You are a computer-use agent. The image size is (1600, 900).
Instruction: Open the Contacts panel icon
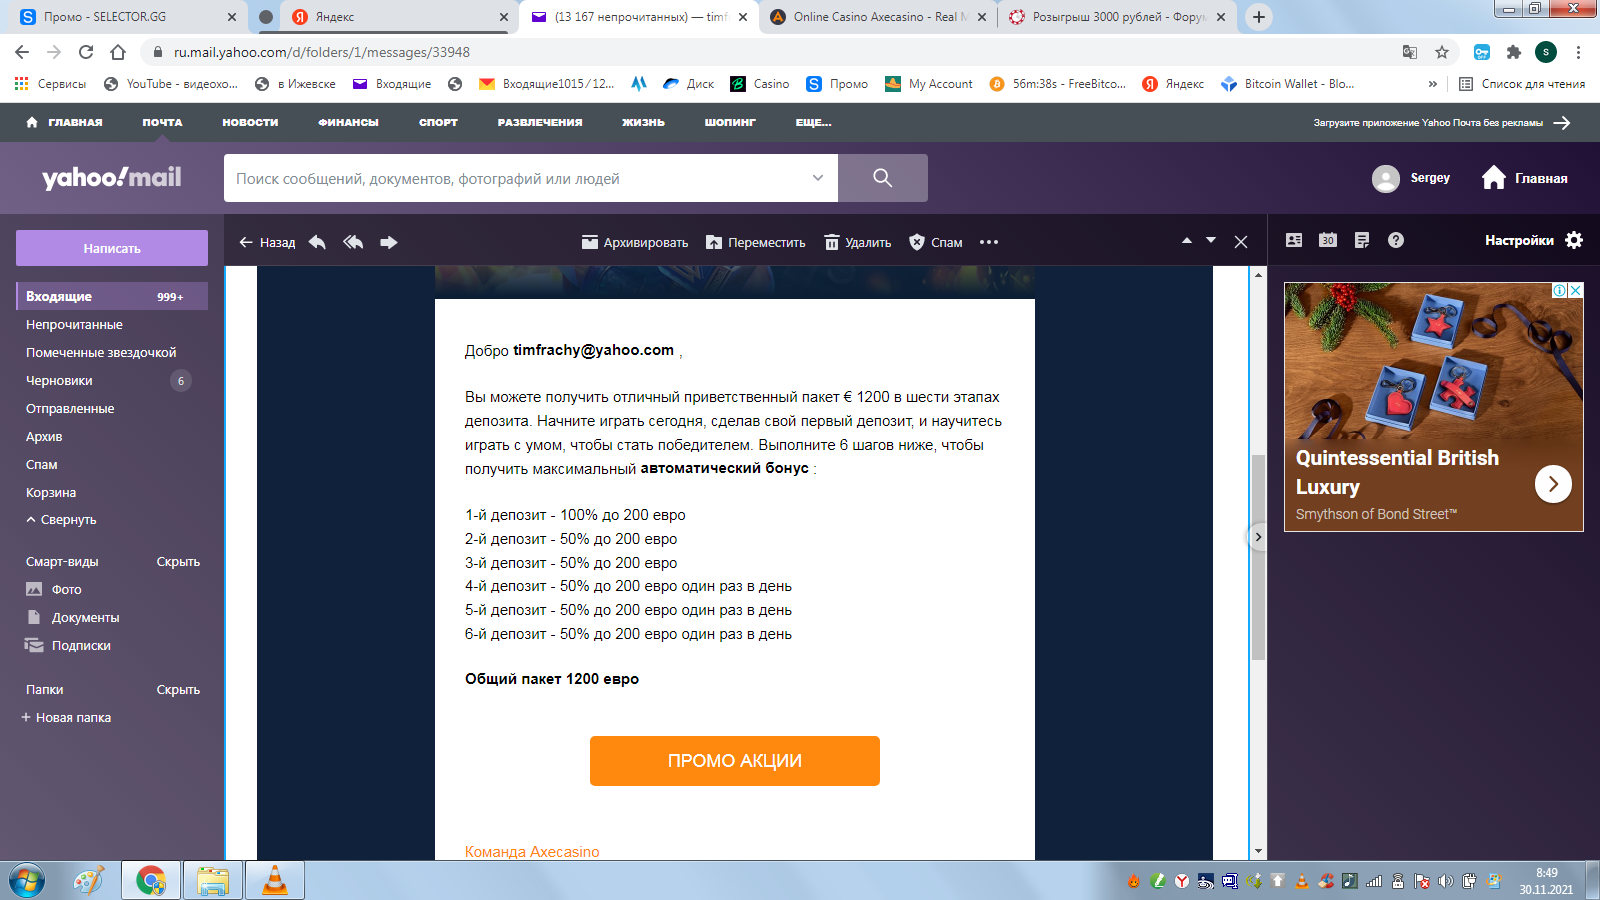(x=1294, y=240)
